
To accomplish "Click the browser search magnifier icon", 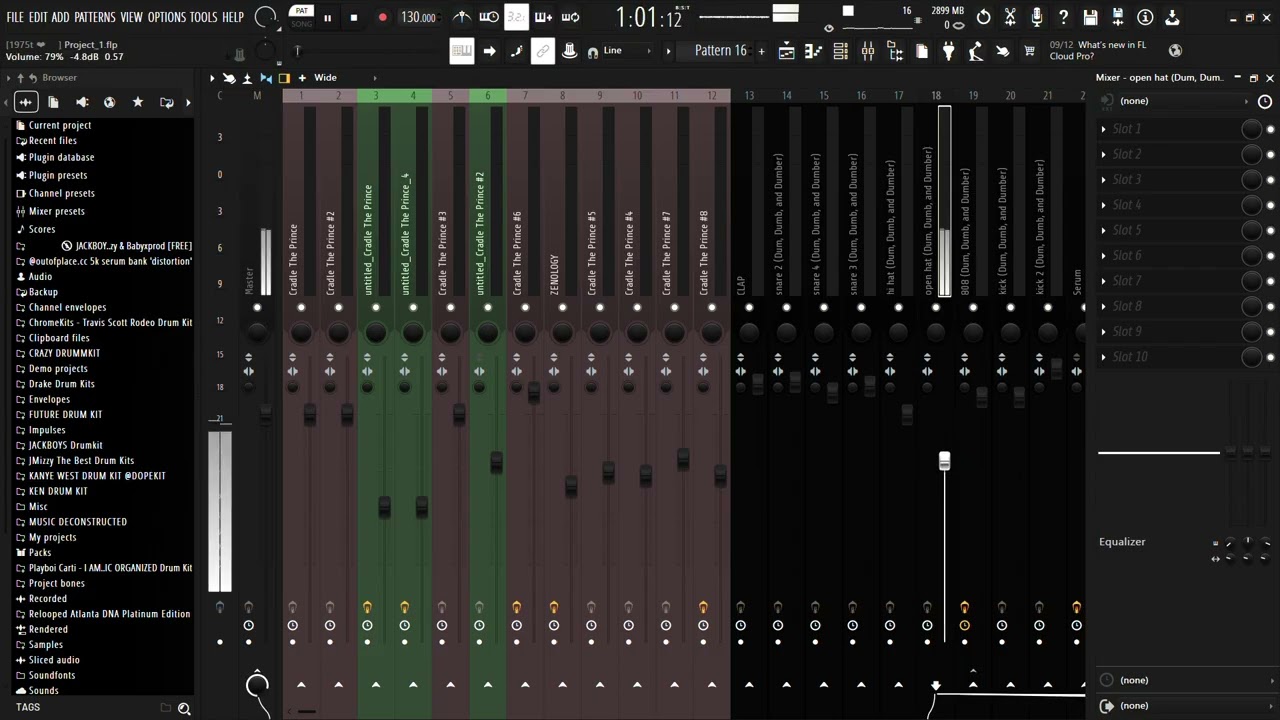I will pos(184,708).
